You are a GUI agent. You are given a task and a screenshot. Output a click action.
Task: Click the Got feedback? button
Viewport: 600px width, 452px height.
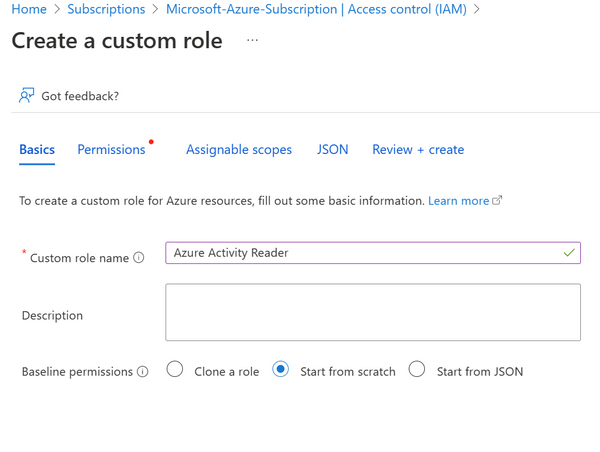[80, 96]
